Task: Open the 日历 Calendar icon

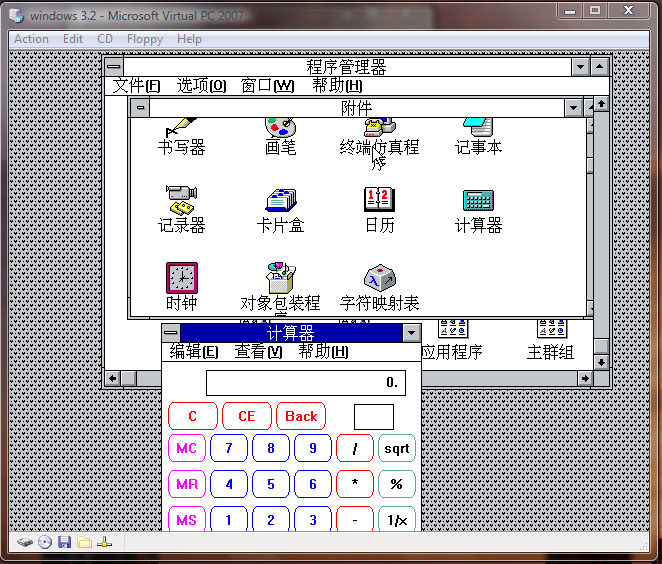Action: (380, 200)
